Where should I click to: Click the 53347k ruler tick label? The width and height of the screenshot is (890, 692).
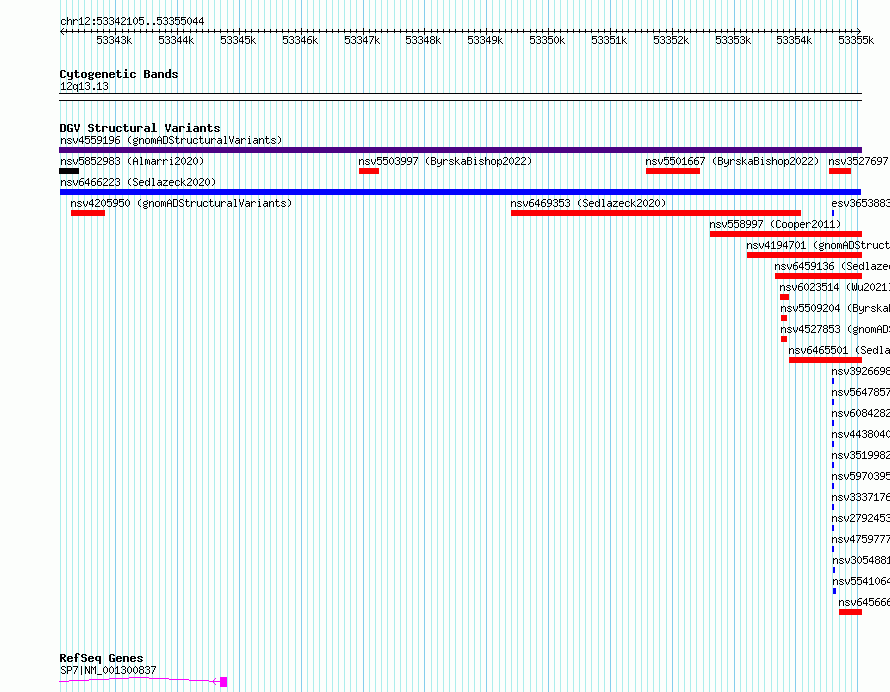(362, 41)
